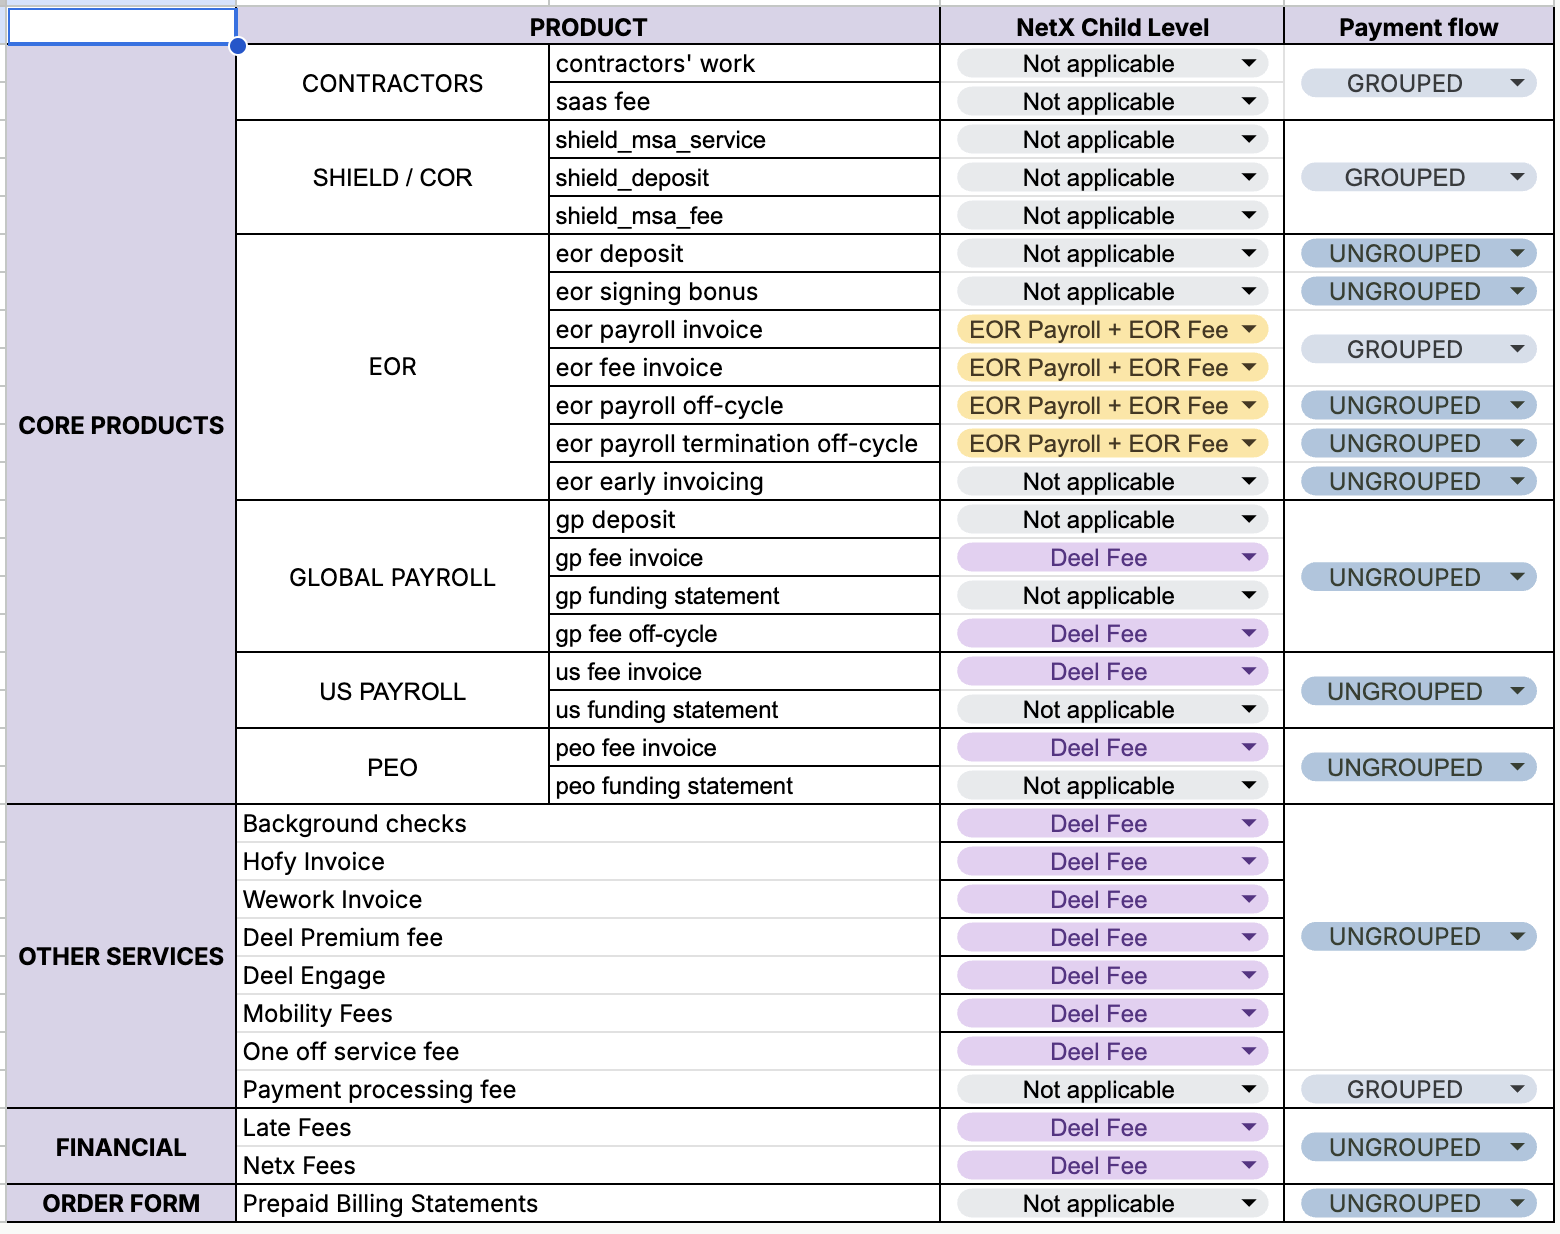The image size is (1560, 1234).
Task: Open Deel Fee dropdown in Netx Fees row
Action: tap(1248, 1166)
